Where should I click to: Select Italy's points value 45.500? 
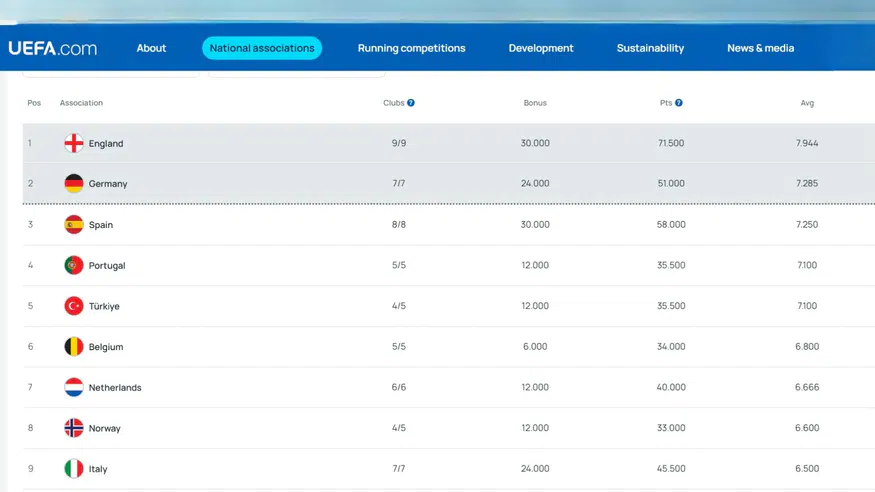671,469
